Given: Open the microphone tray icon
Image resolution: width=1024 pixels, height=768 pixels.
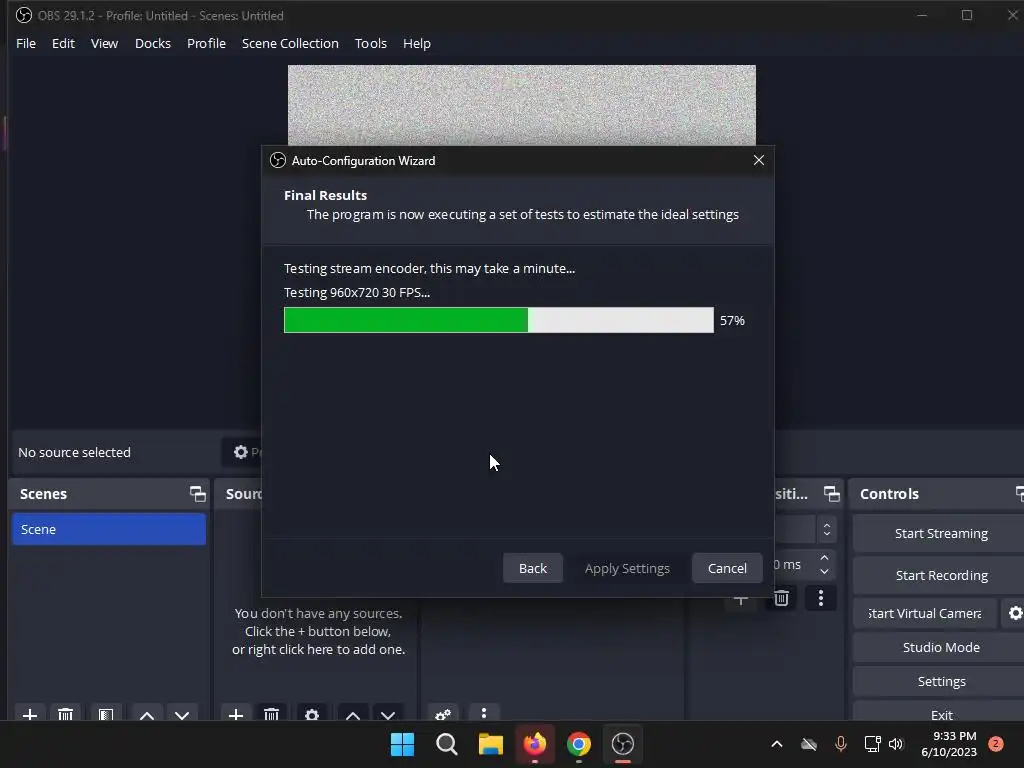Looking at the screenshot, I should [x=840, y=744].
